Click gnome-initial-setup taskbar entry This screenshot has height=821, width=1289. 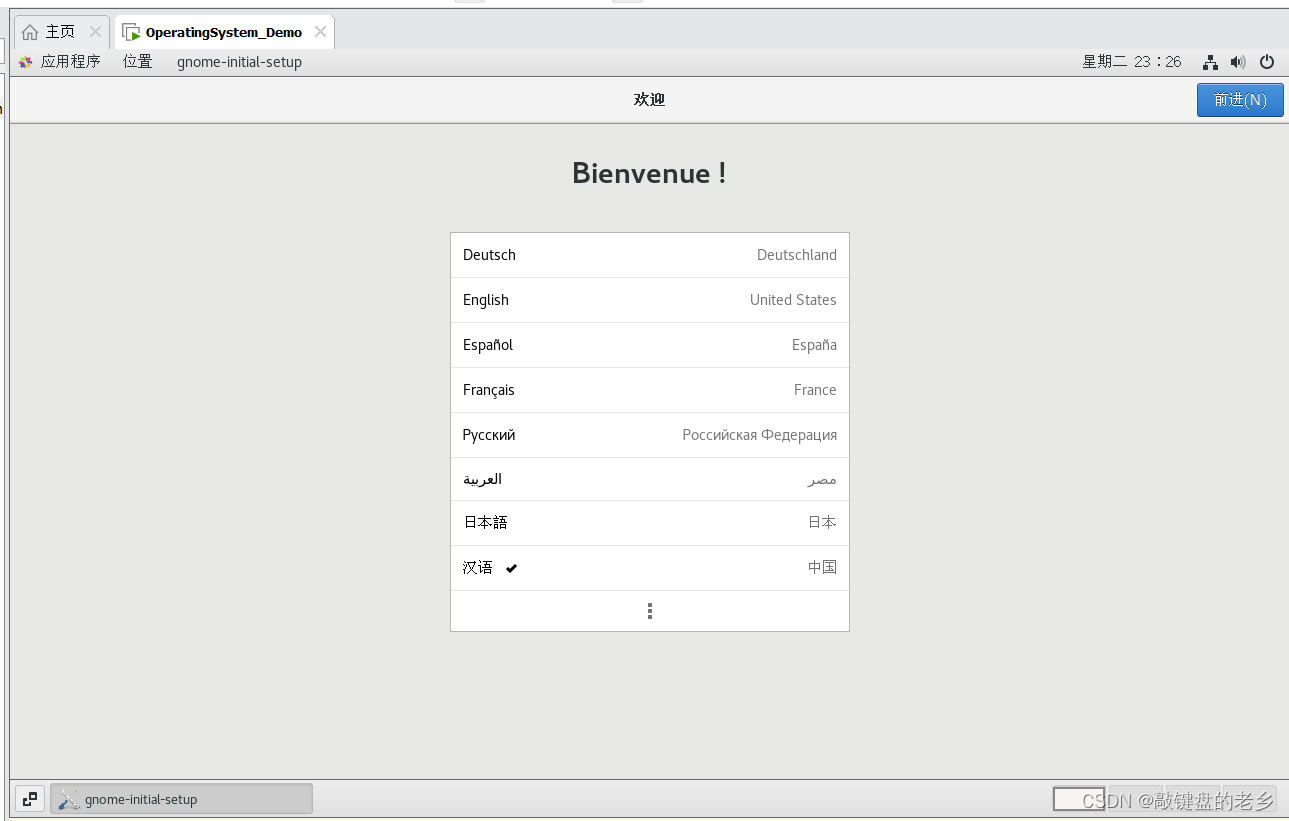181,799
